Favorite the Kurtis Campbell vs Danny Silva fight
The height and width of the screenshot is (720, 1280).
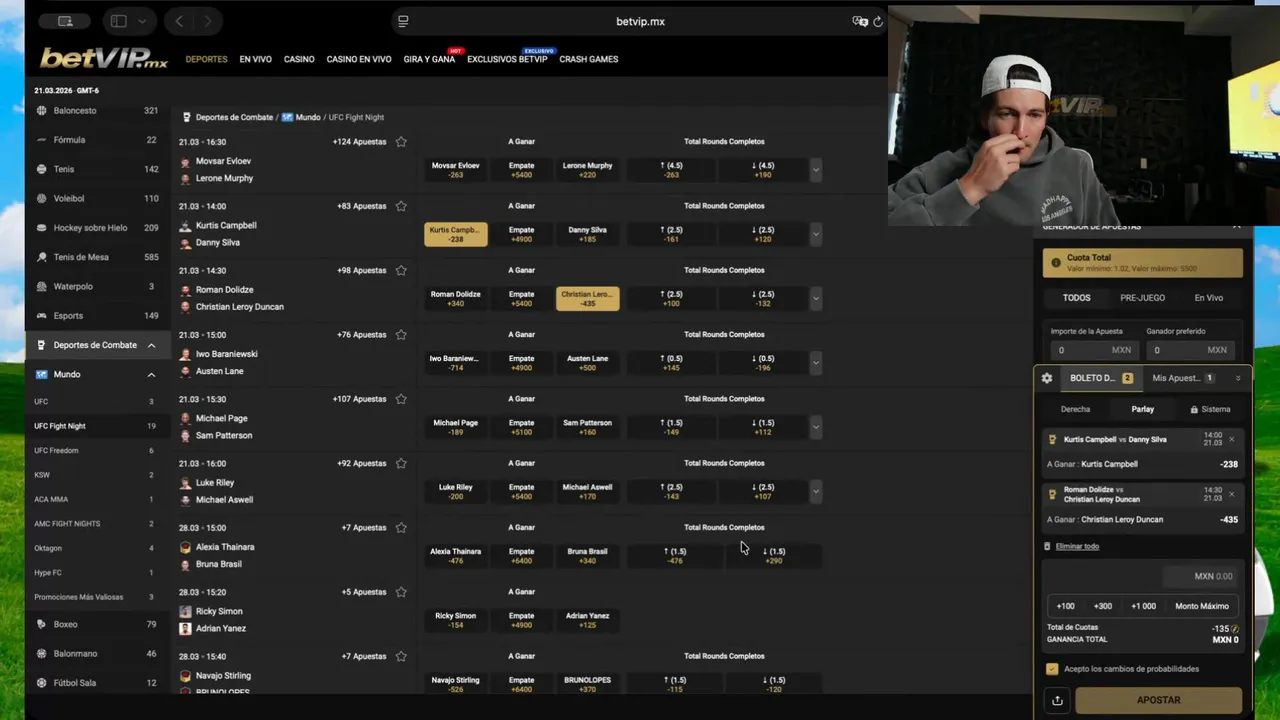pyautogui.click(x=401, y=206)
